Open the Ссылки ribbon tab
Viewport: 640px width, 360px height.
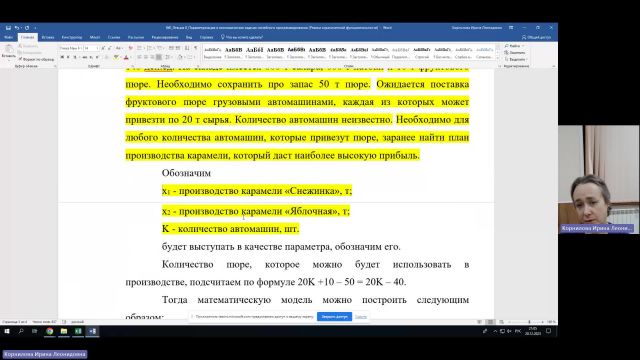pyautogui.click(x=114, y=37)
